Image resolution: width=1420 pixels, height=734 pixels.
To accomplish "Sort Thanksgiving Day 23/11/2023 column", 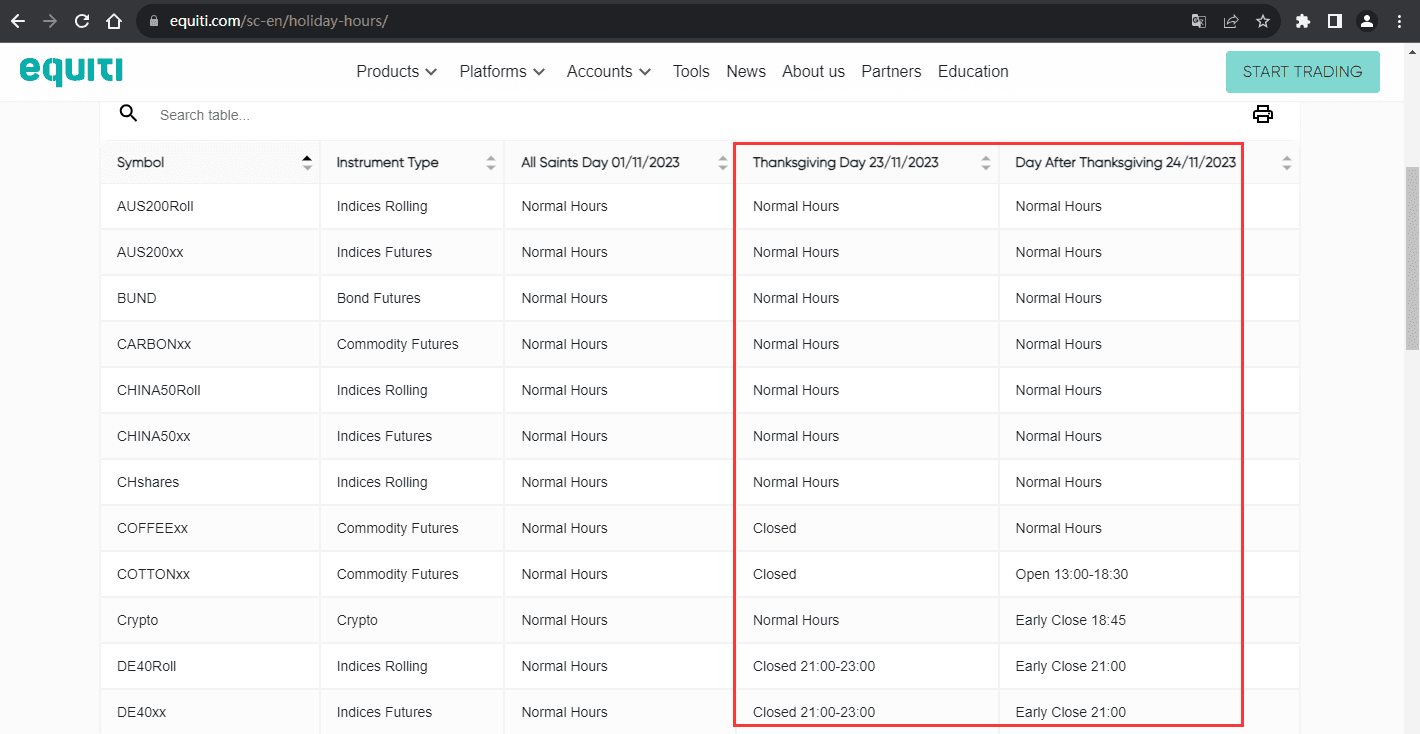I will [986, 162].
